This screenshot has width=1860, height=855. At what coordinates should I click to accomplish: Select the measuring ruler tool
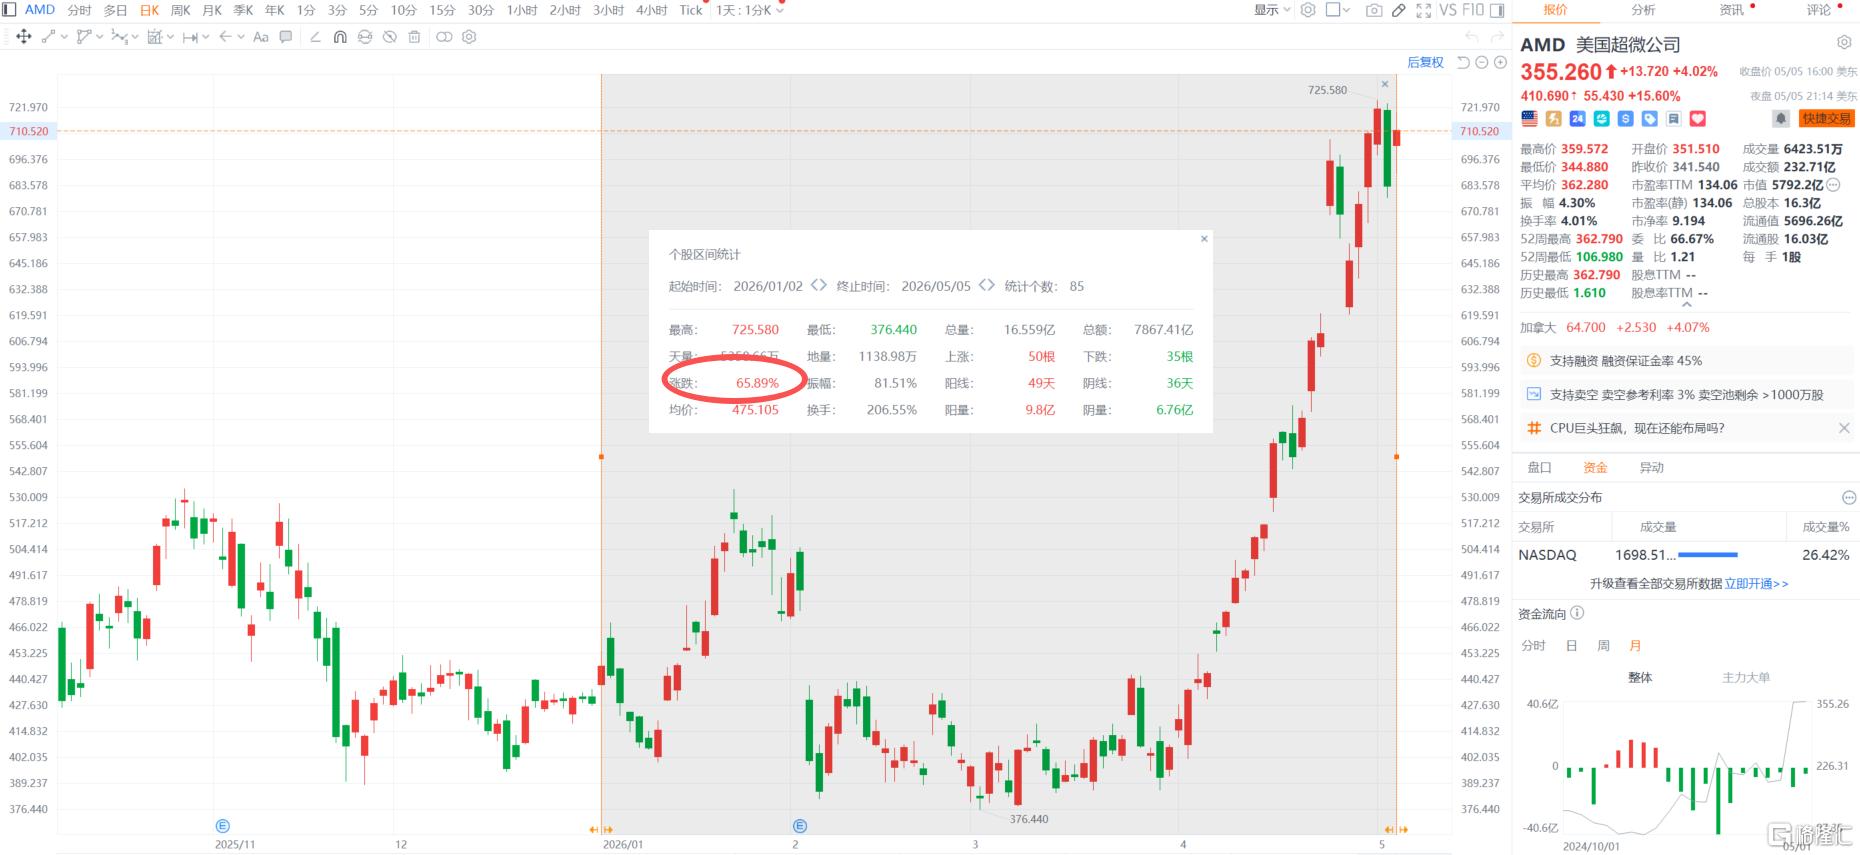(x=190, y=37)
